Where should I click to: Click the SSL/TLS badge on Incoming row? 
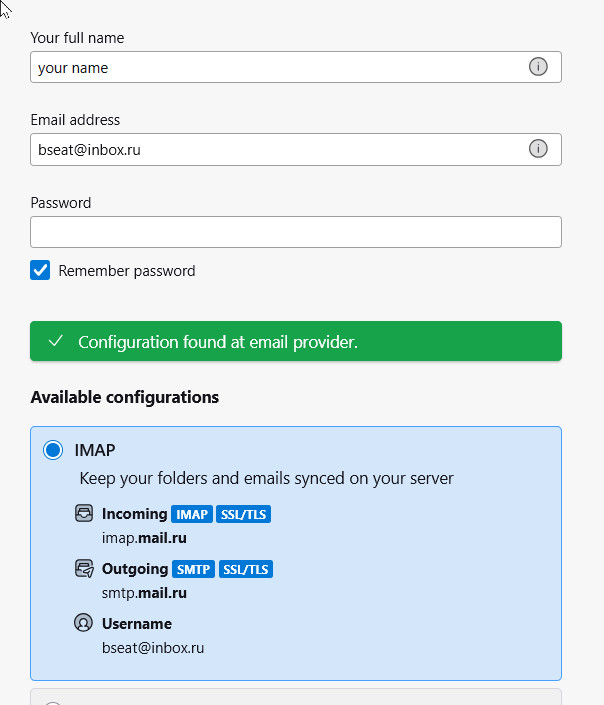(x=244, y=515)
